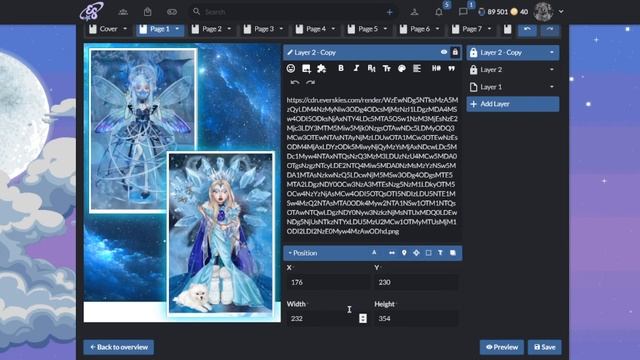Open Layer 1 options dropdown
The height and width of the screenshot is (360, 640).
tap(551, 87)
